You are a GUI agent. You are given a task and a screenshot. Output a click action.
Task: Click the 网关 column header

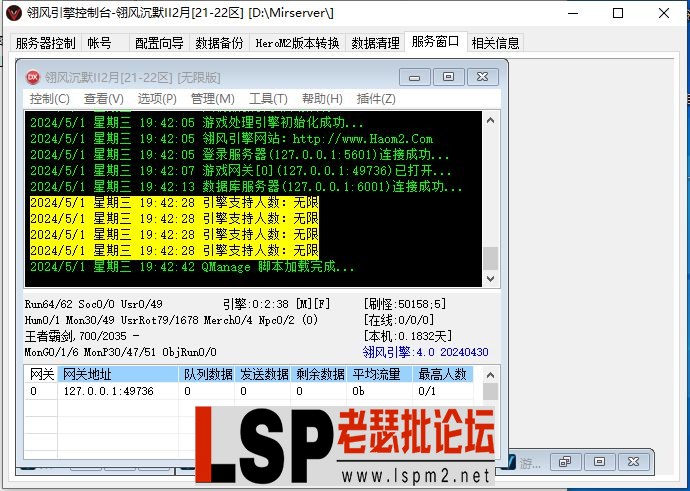(x=41, y=374)
